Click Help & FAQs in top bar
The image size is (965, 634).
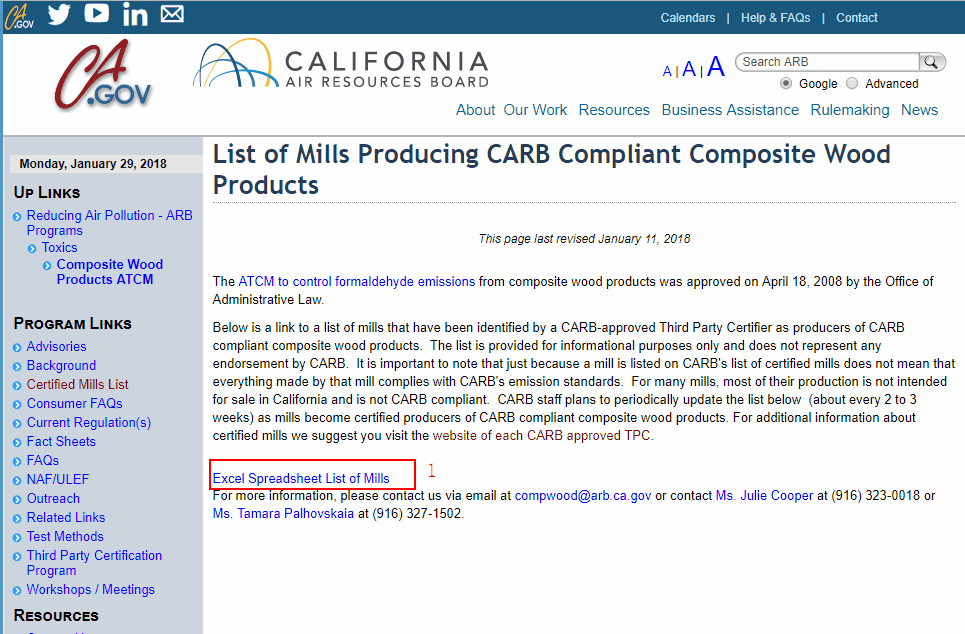[x=775, y=18]
